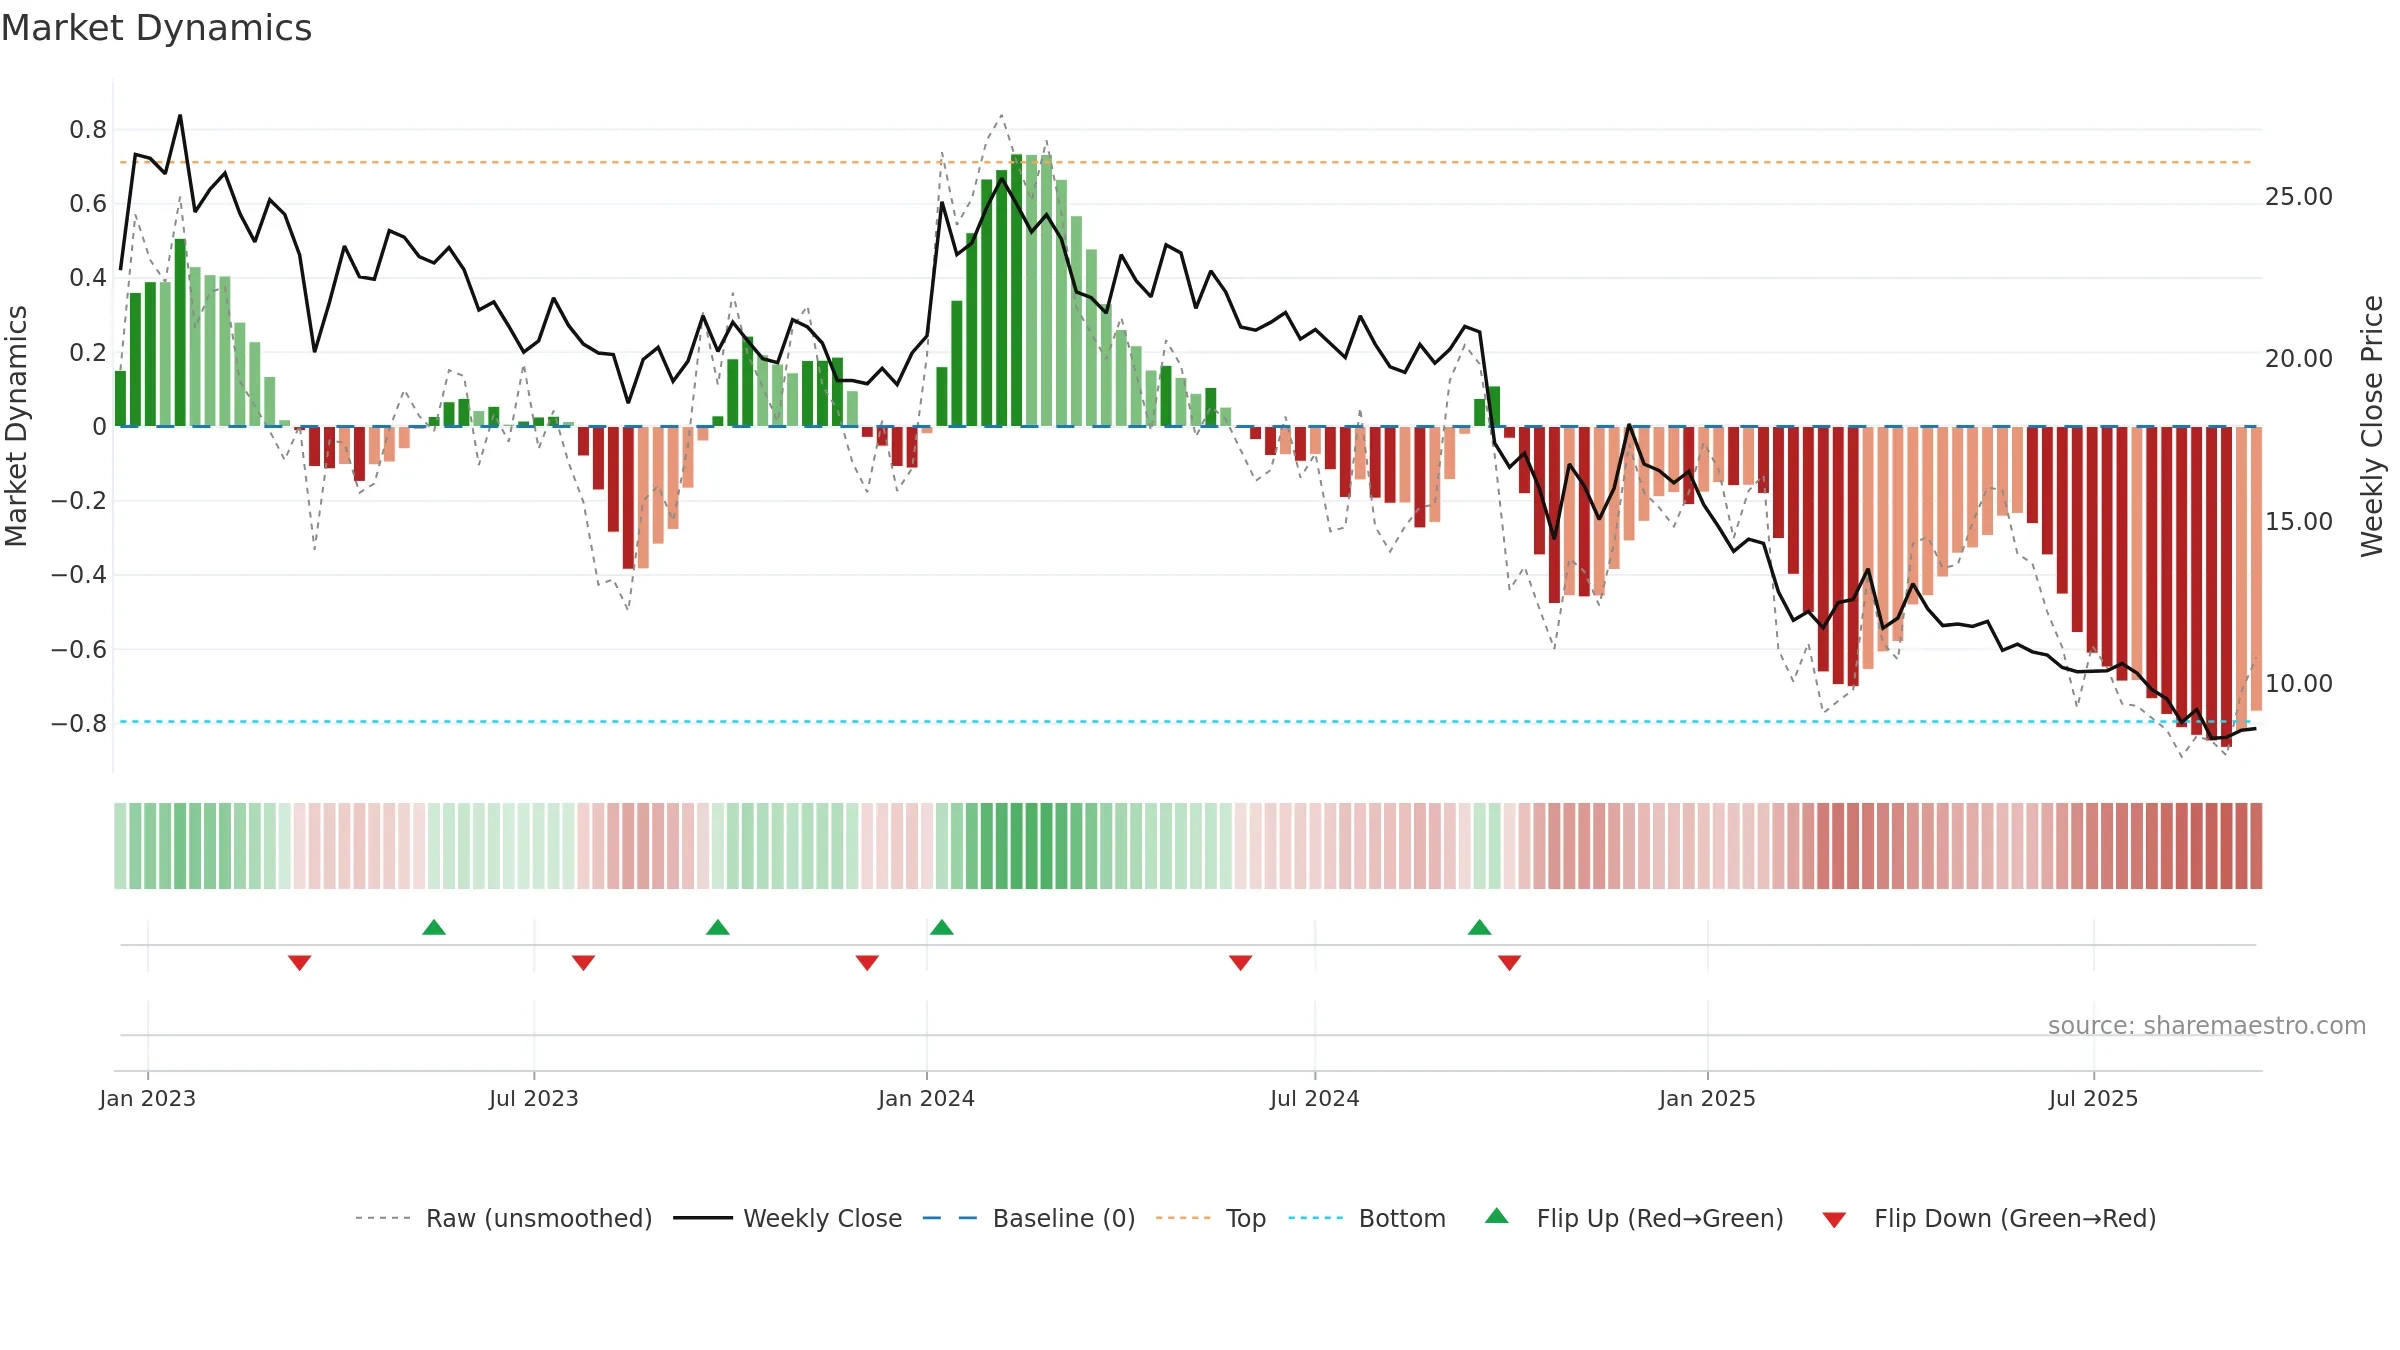Click the 25.00 price axis tick
Image resolution: width=2400 pixels, height=1350 pixels.
pos(2299,197)
